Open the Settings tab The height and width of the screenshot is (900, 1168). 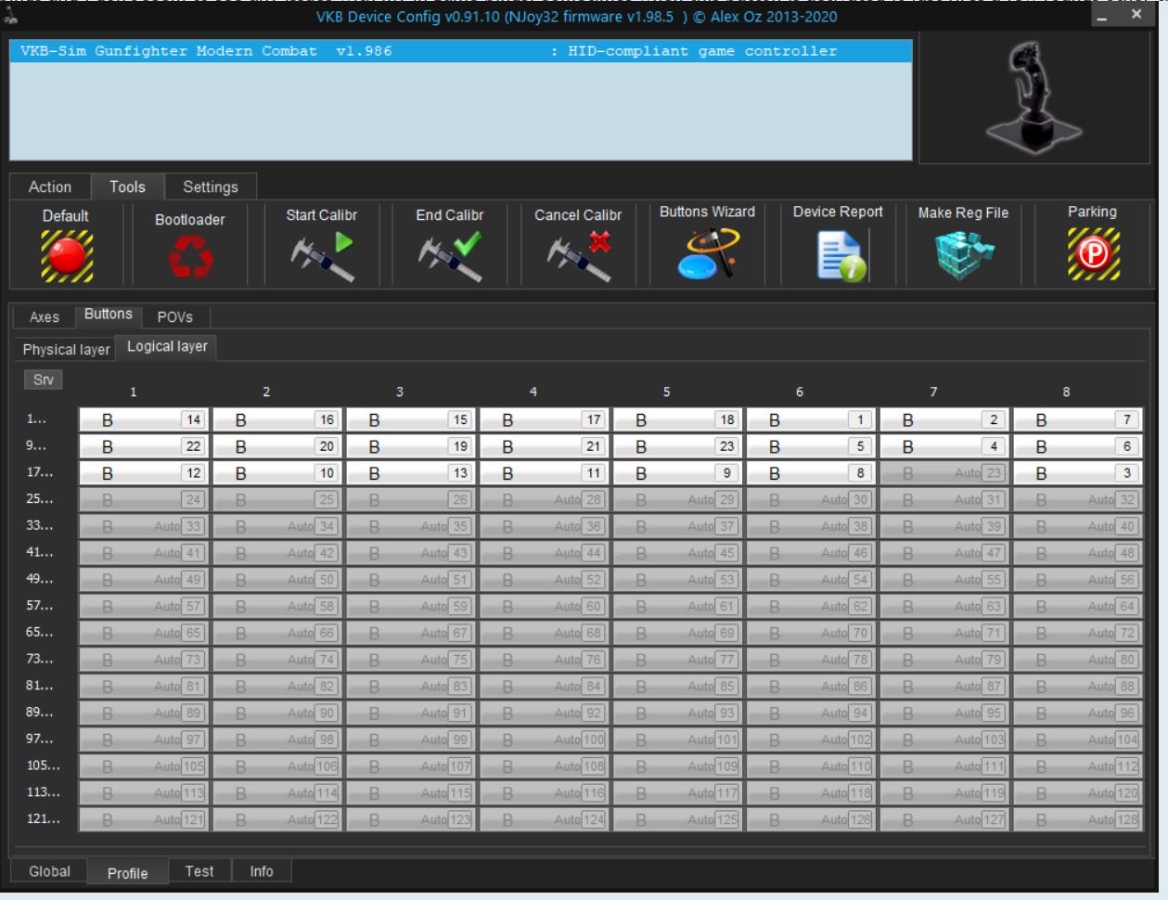[210, 187]
